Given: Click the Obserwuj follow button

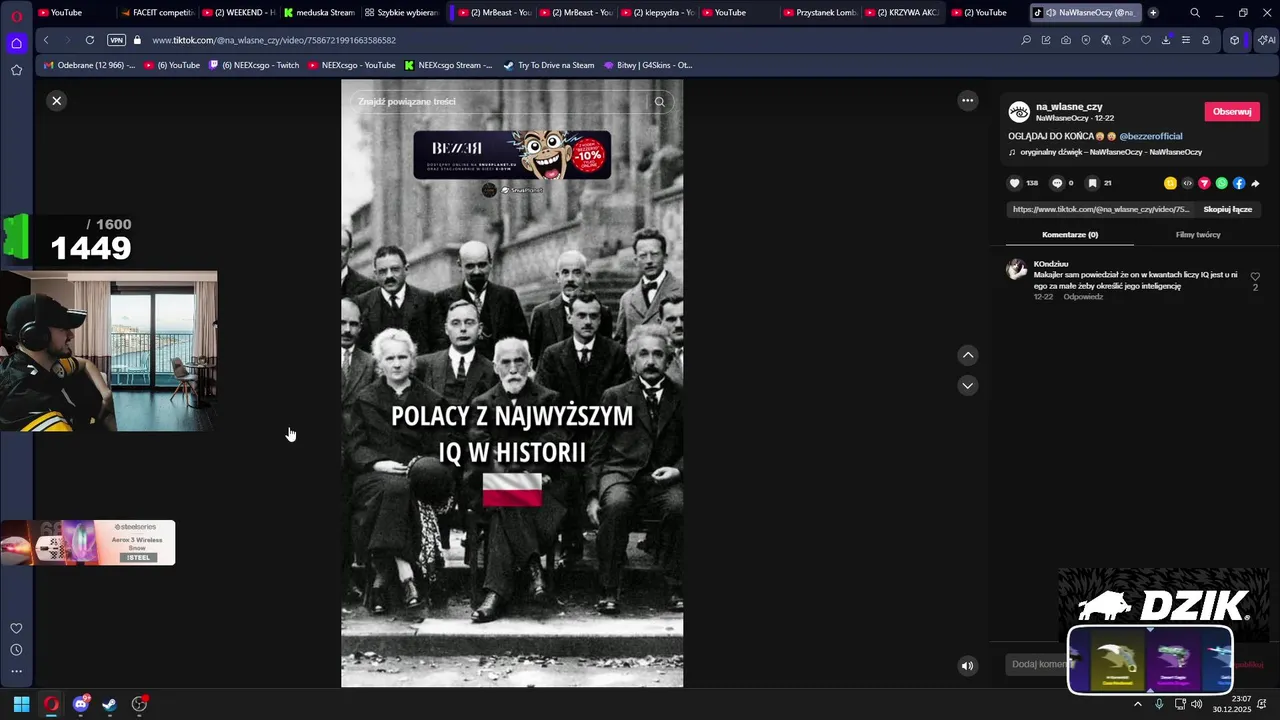Looking at the screenshot, I should pos(1232,111).
